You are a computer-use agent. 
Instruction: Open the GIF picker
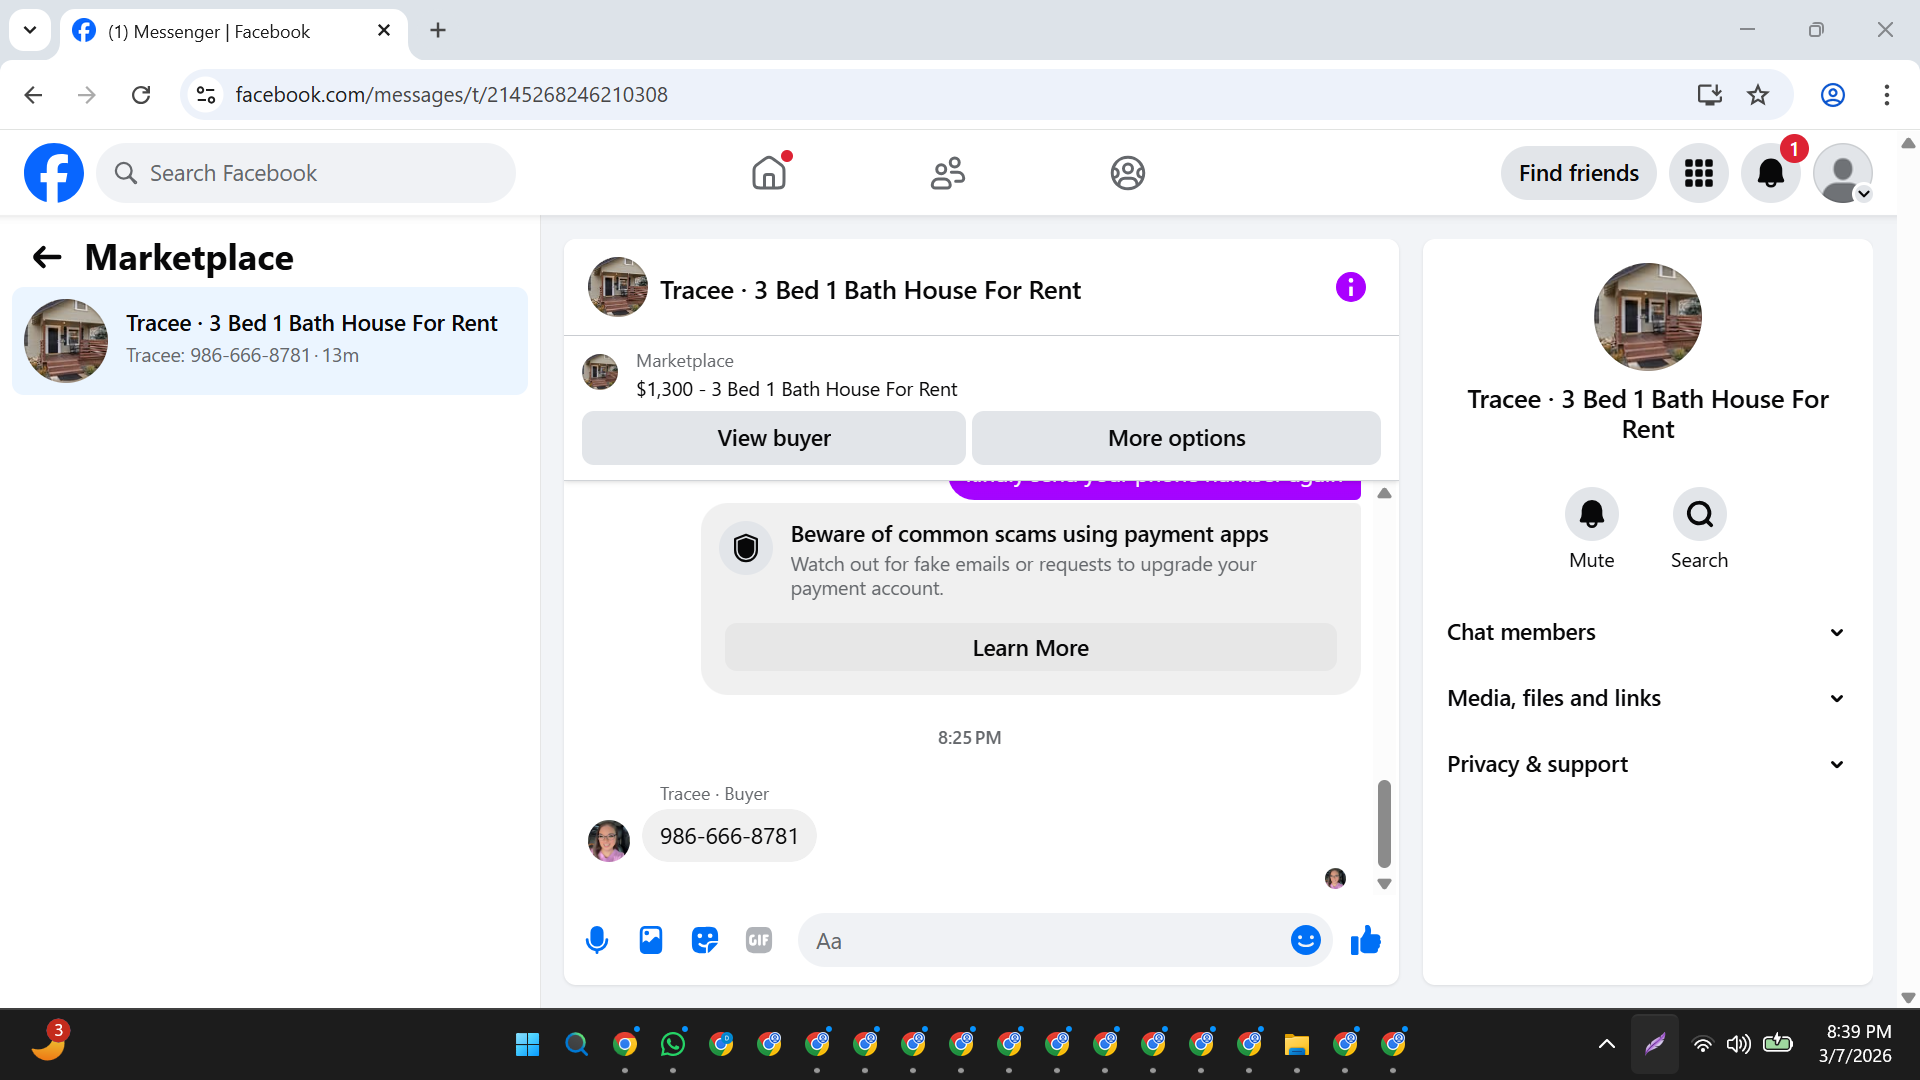click(759, 940)
